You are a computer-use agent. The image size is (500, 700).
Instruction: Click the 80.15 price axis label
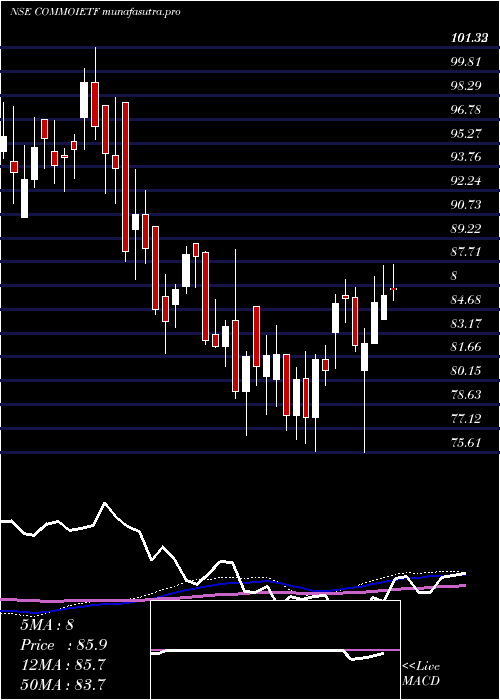click(466, 371)
